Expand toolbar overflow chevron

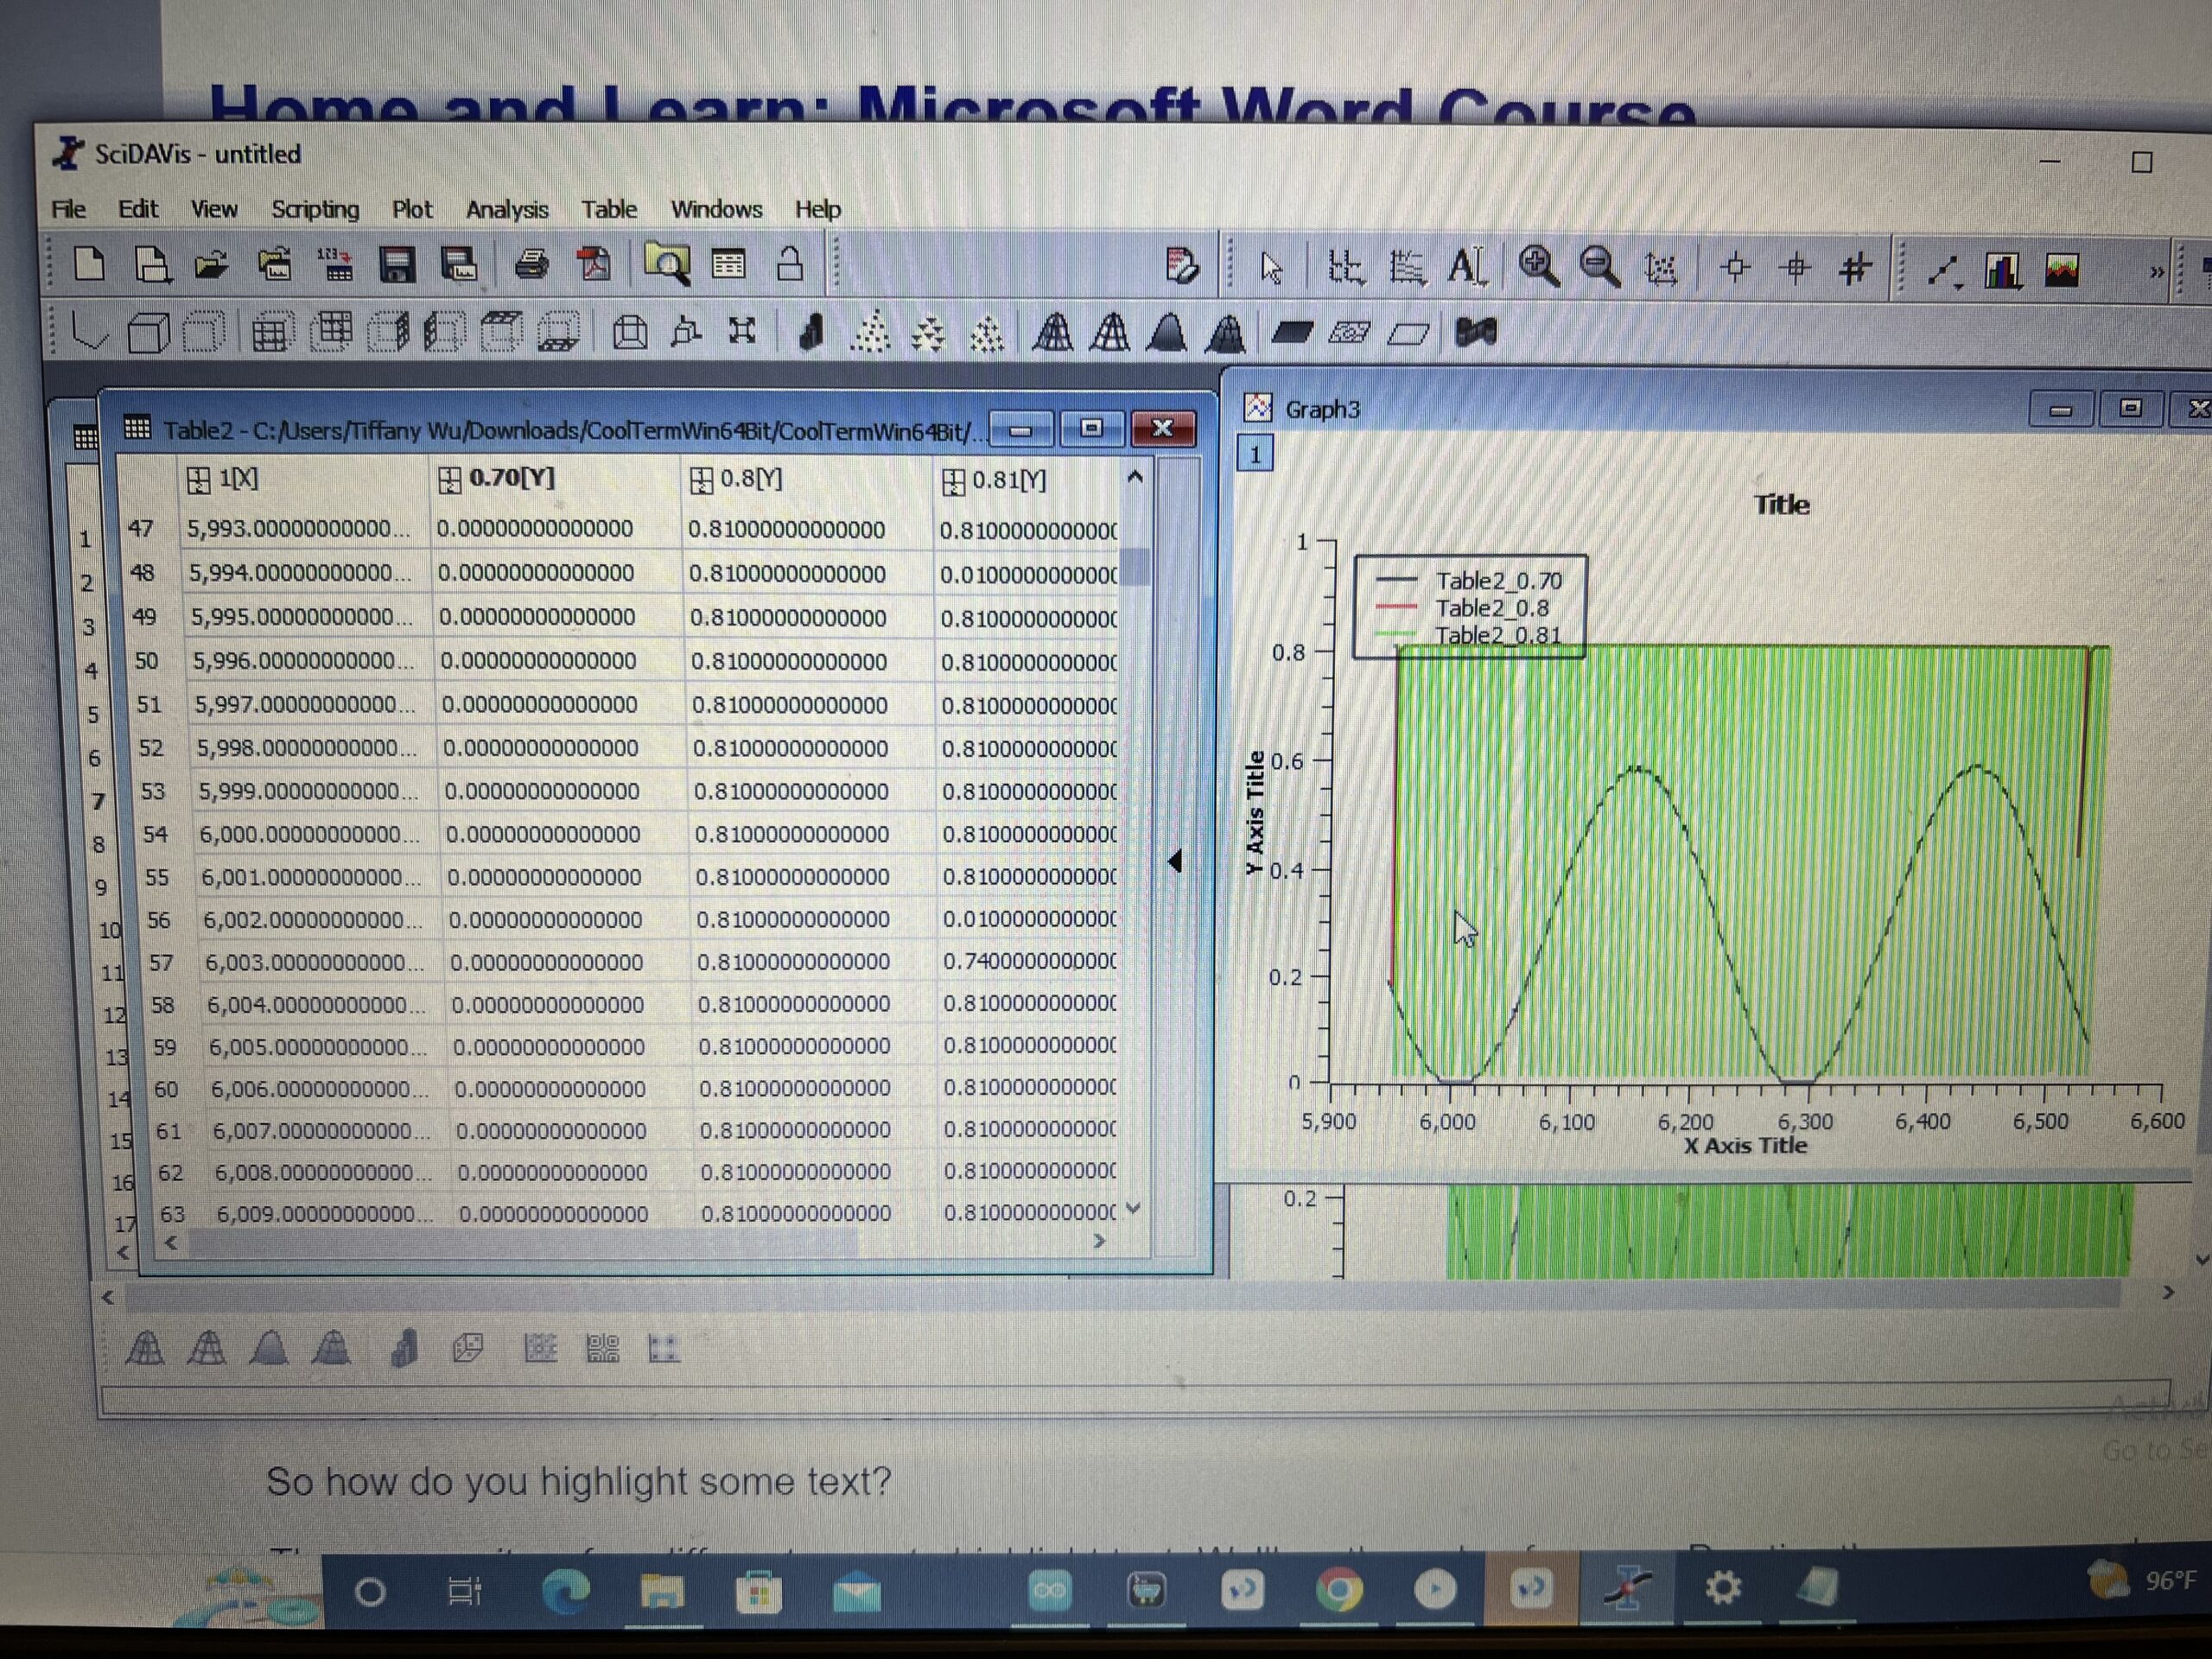coord(2156,271)
